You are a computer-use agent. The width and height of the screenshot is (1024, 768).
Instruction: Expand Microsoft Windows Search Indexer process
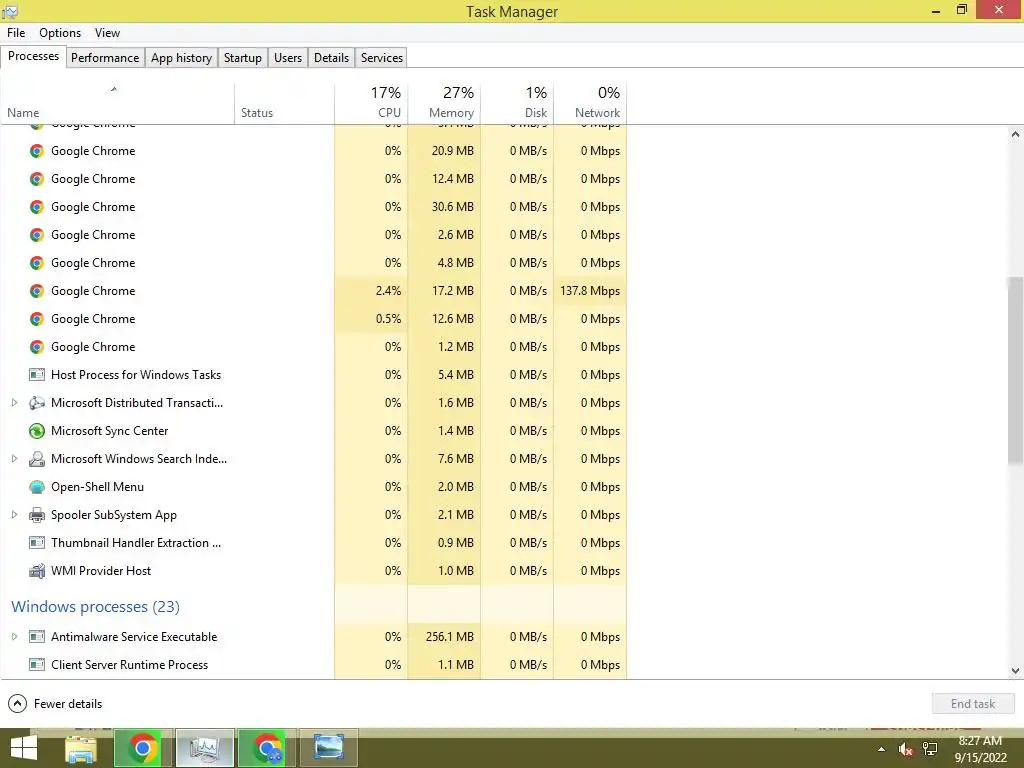pos(14,459)
